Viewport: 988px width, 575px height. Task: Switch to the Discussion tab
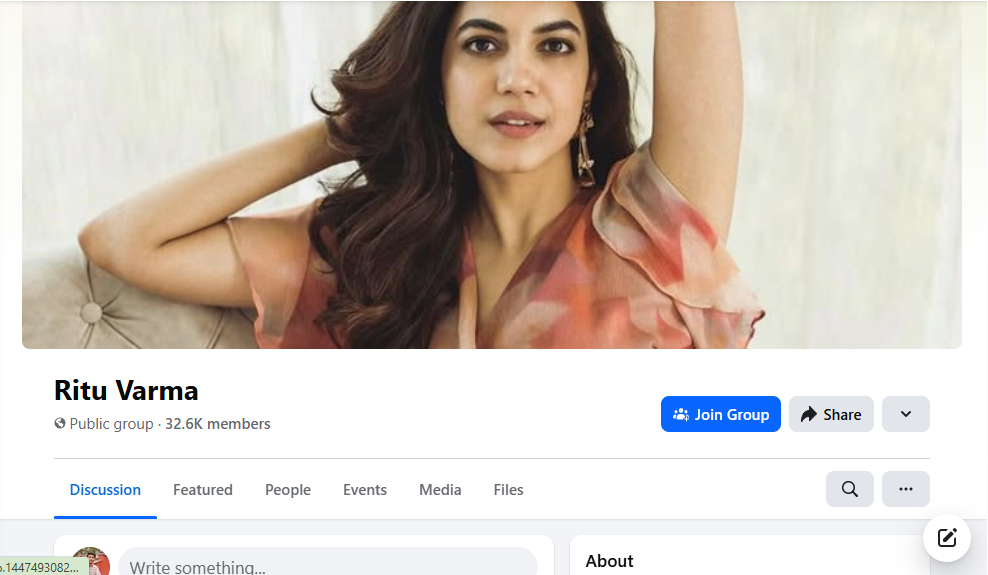click(x=105, y=490)
